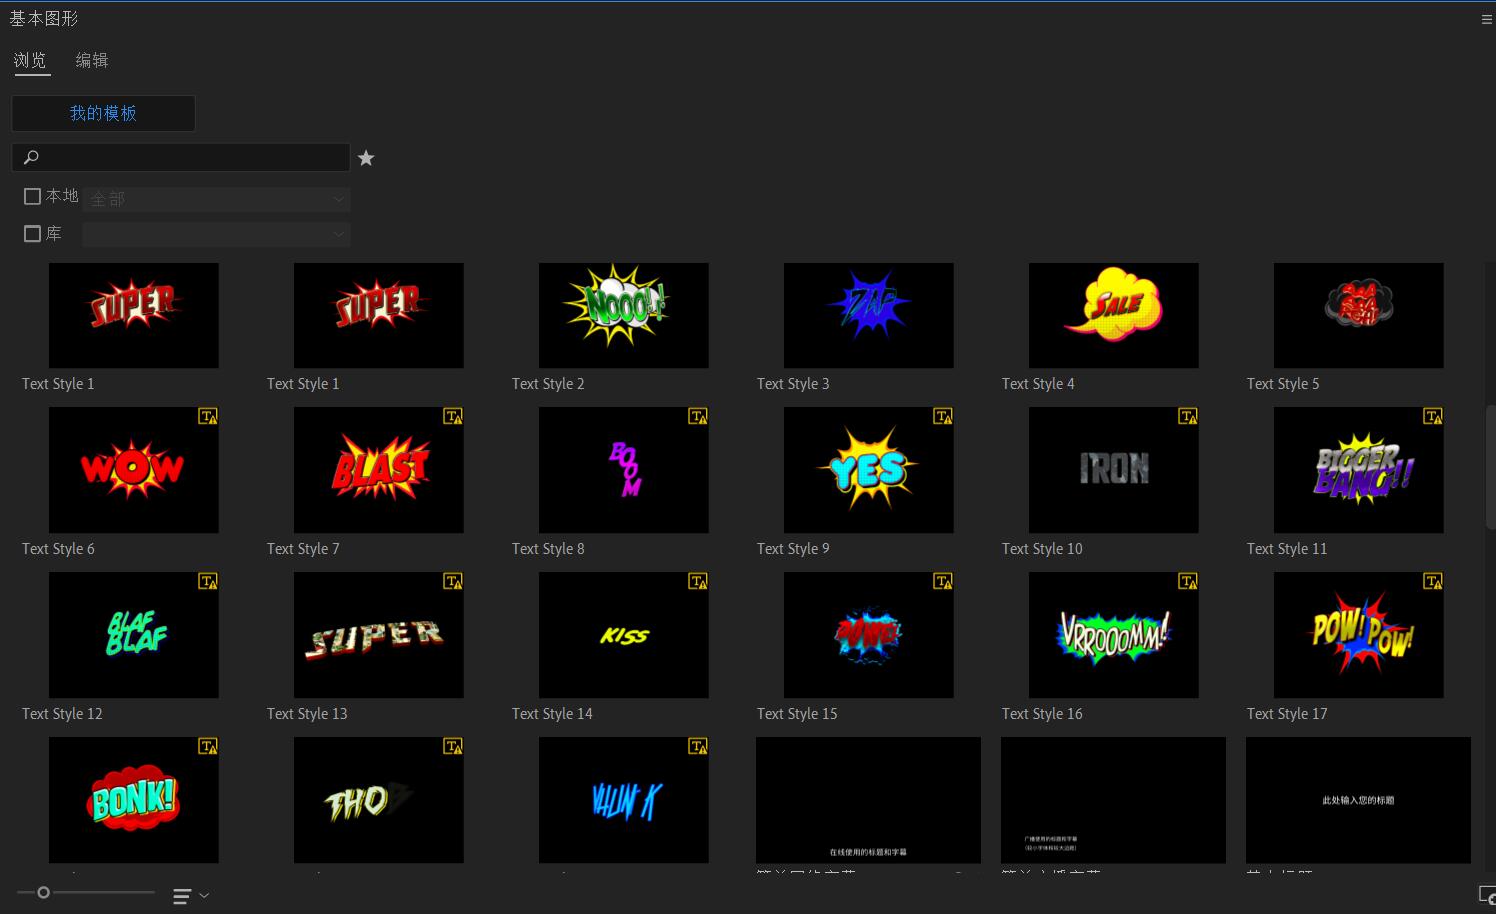Select the Text Style 4 SALE thumbnail
The image size is (1496, 914).
(x=1113, y=315)
